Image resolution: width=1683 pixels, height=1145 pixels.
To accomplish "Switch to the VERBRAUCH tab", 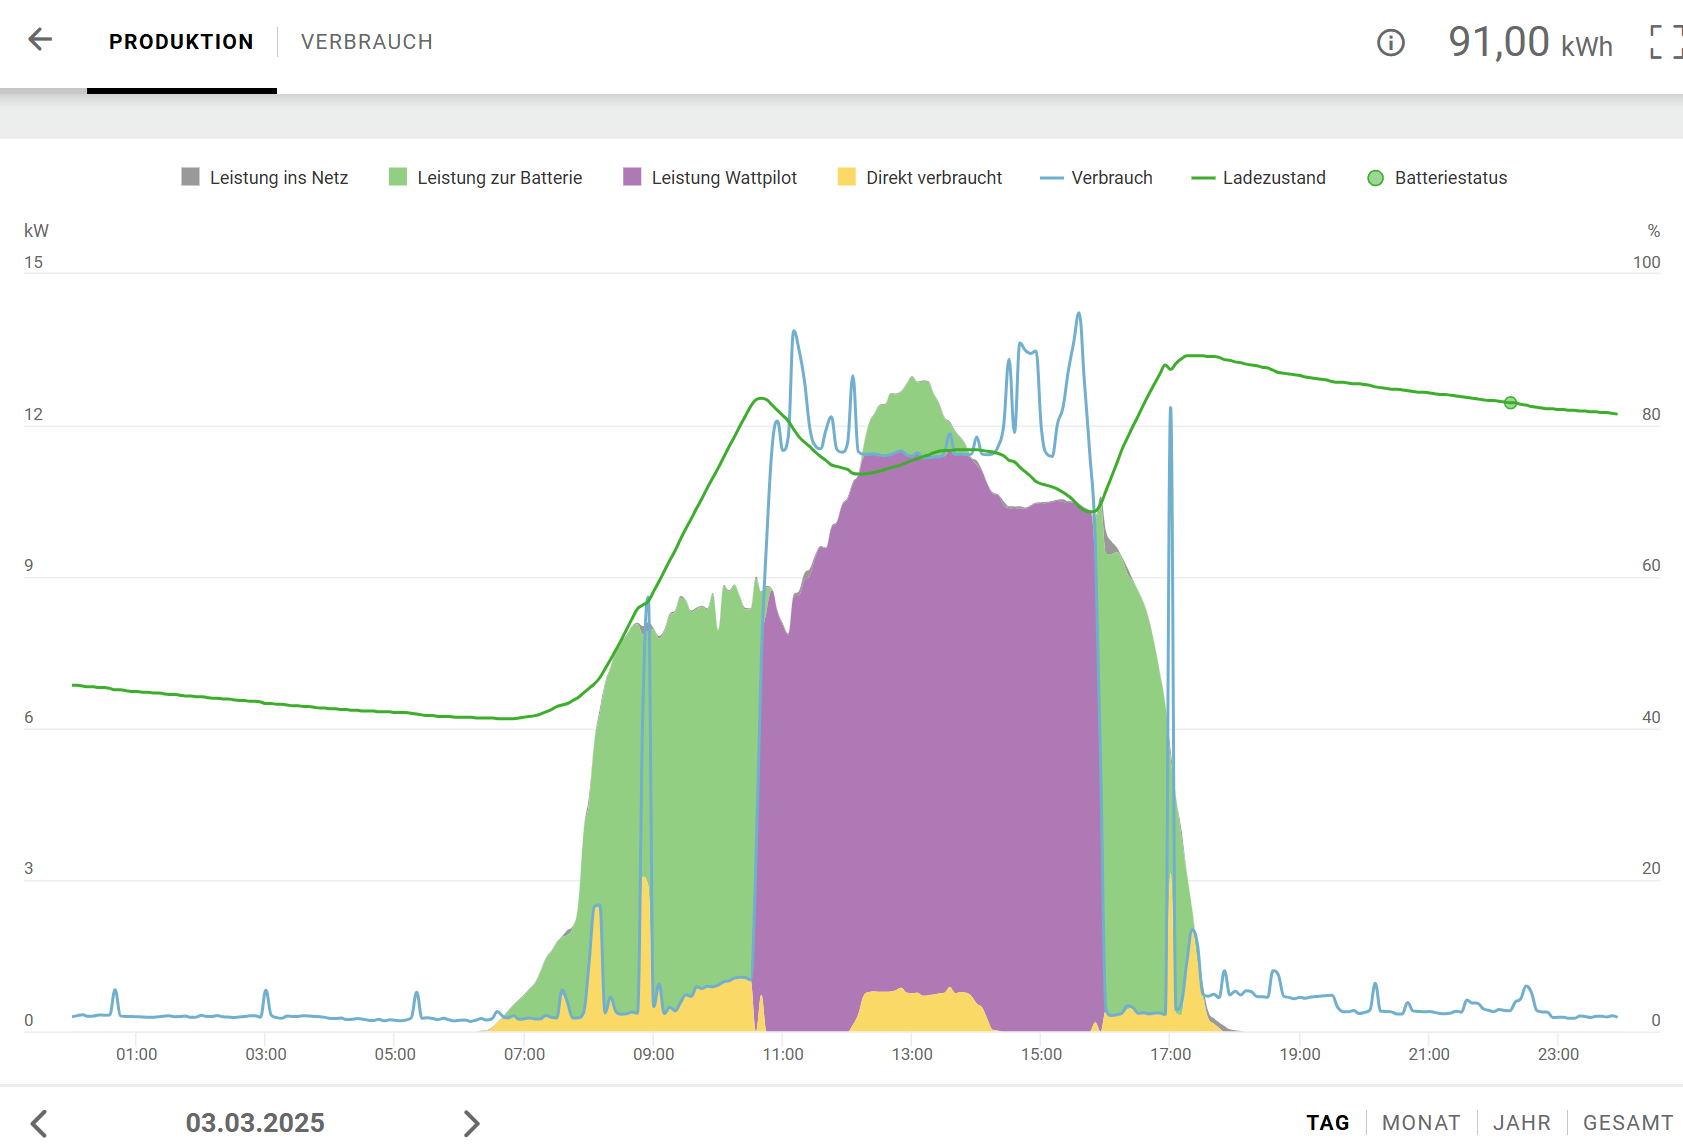I will [366, 42].
